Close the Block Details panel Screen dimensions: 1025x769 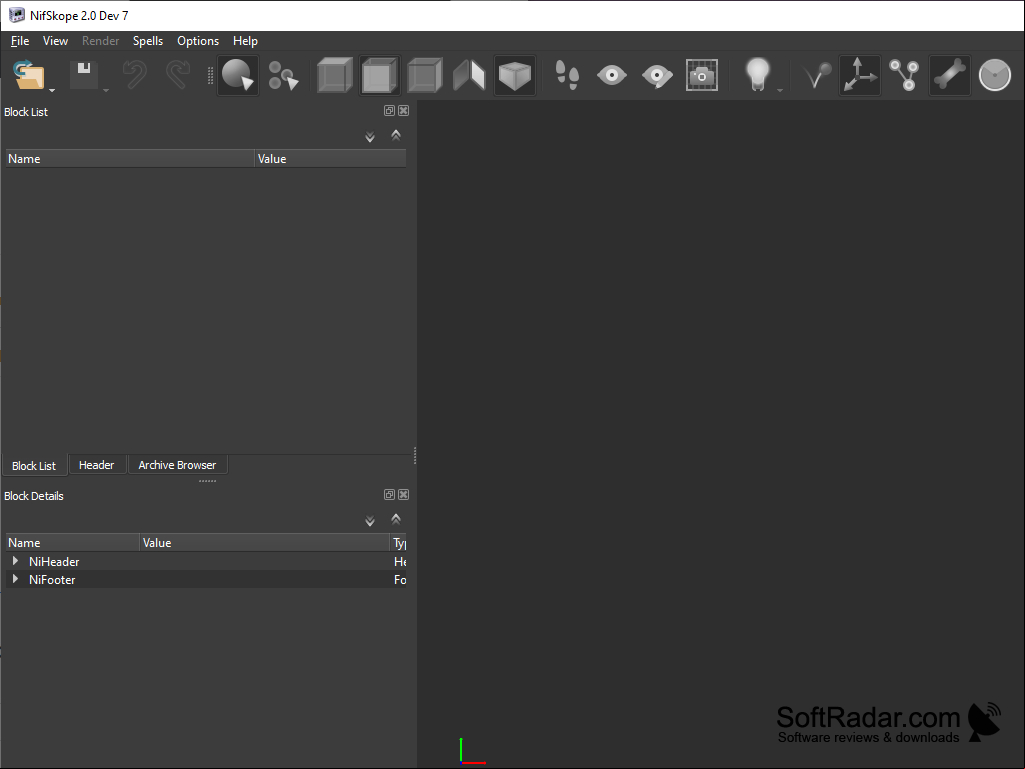pyautogui.click(x=403, y=494)
